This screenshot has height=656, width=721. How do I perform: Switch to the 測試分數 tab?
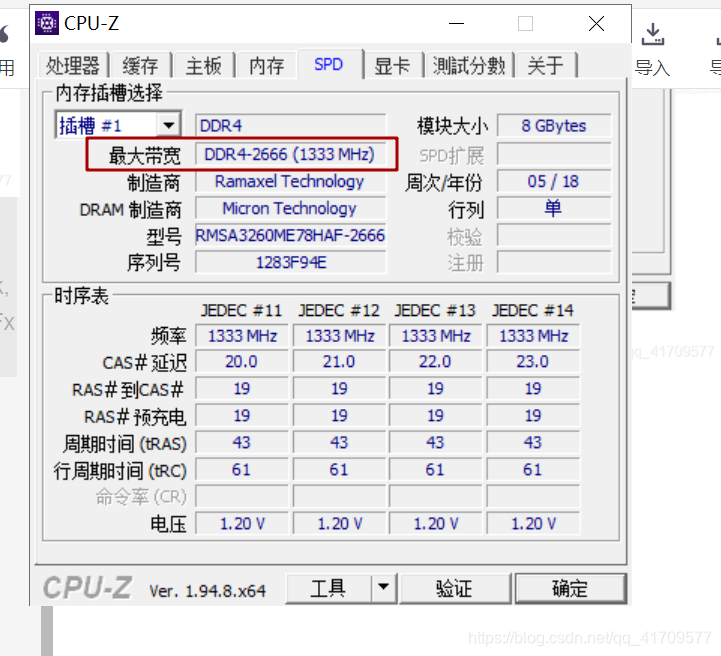469,65
